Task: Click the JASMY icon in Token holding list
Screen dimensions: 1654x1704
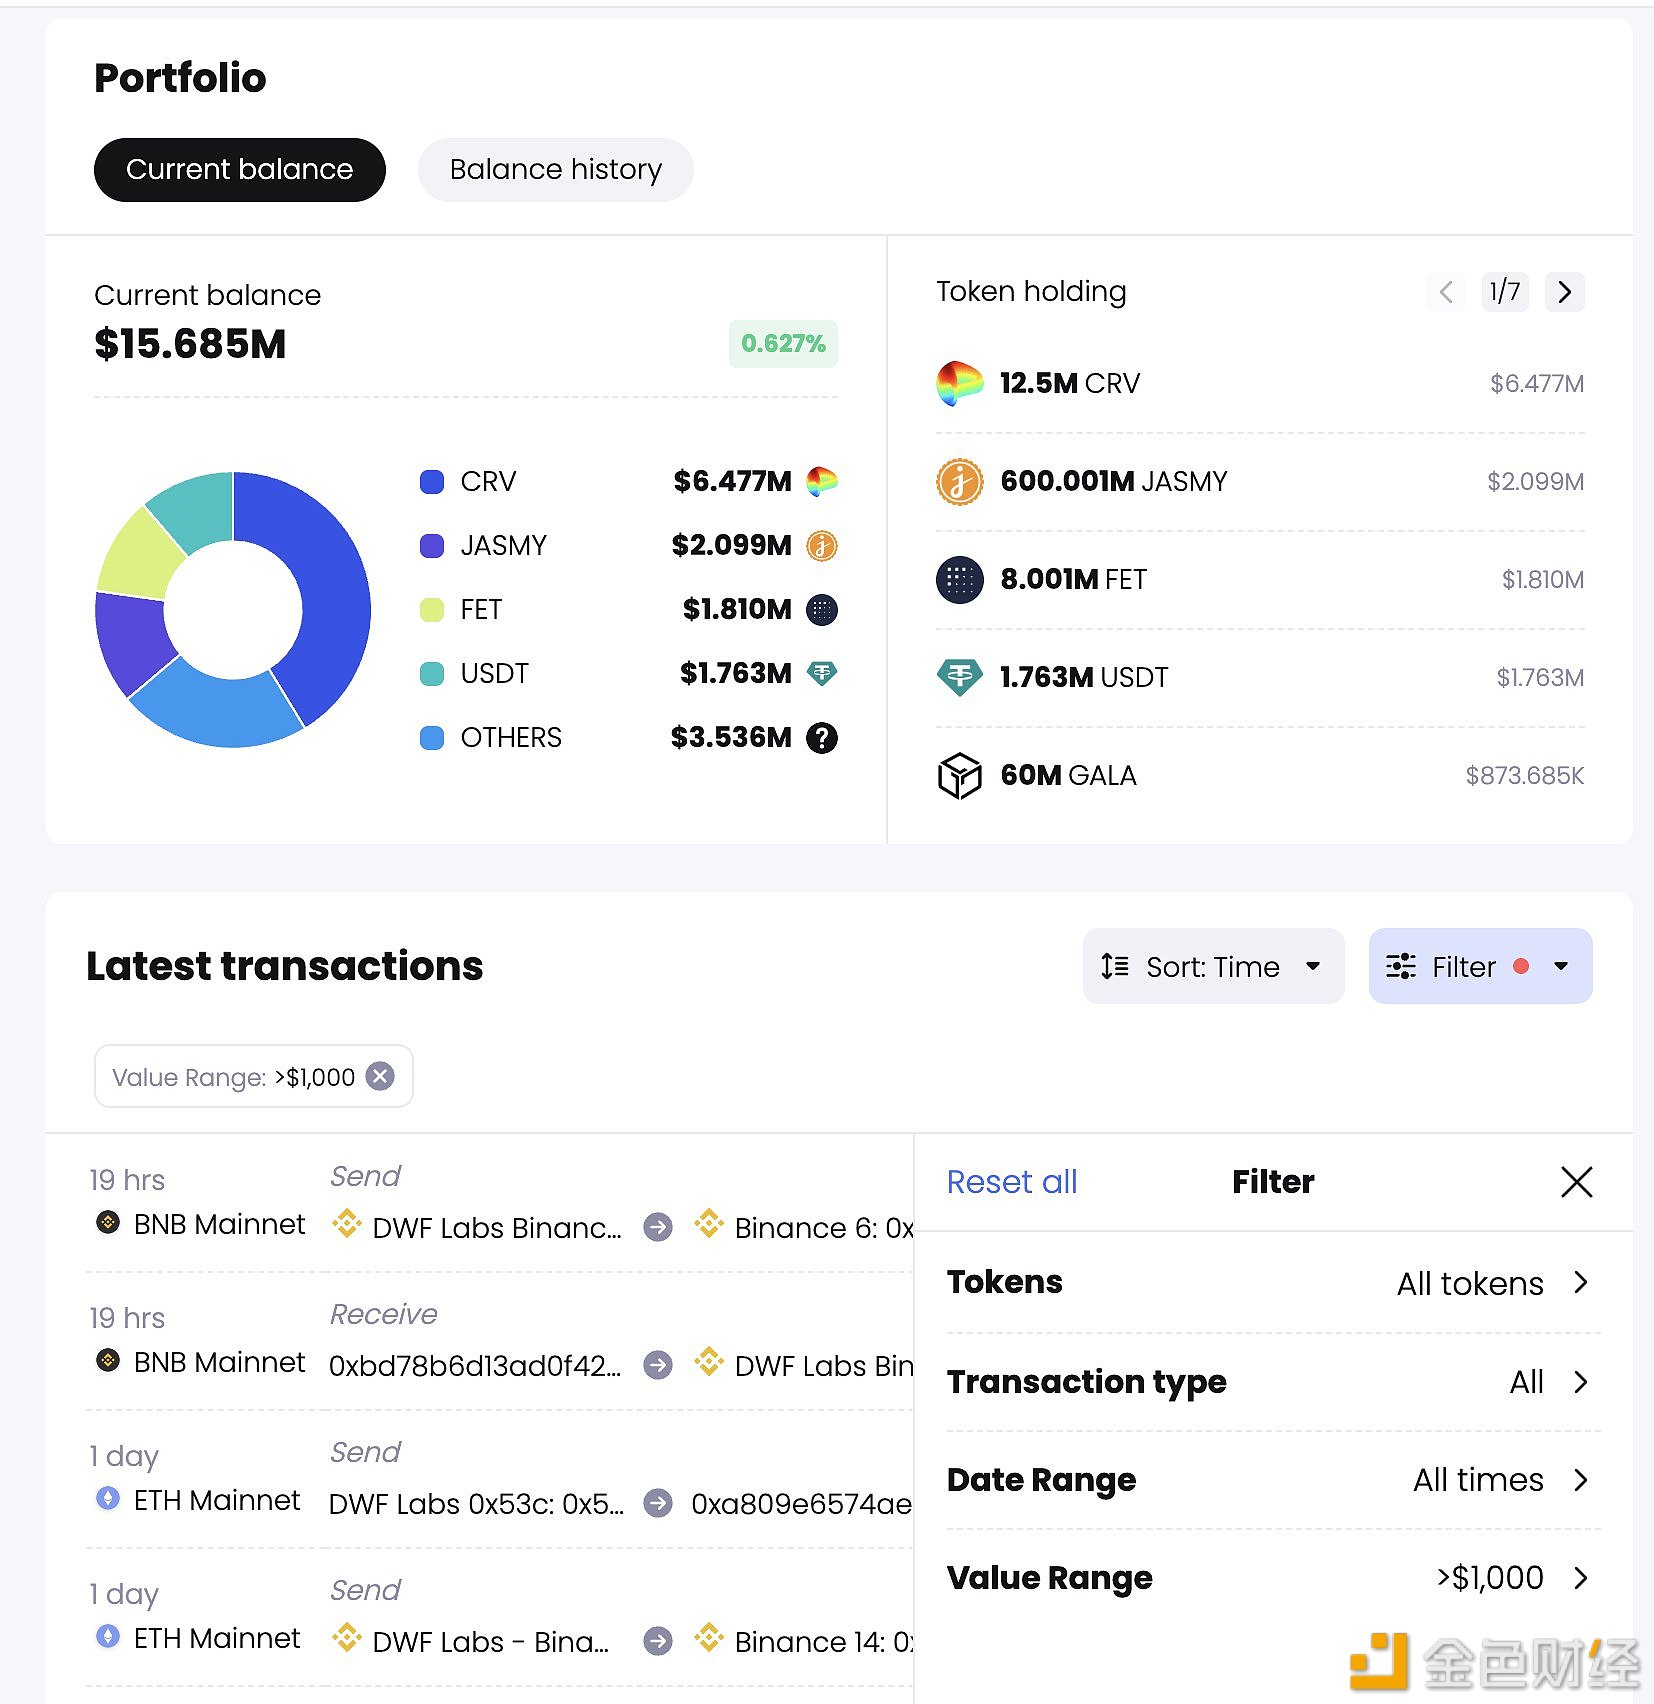Action: tap(959, 481)
